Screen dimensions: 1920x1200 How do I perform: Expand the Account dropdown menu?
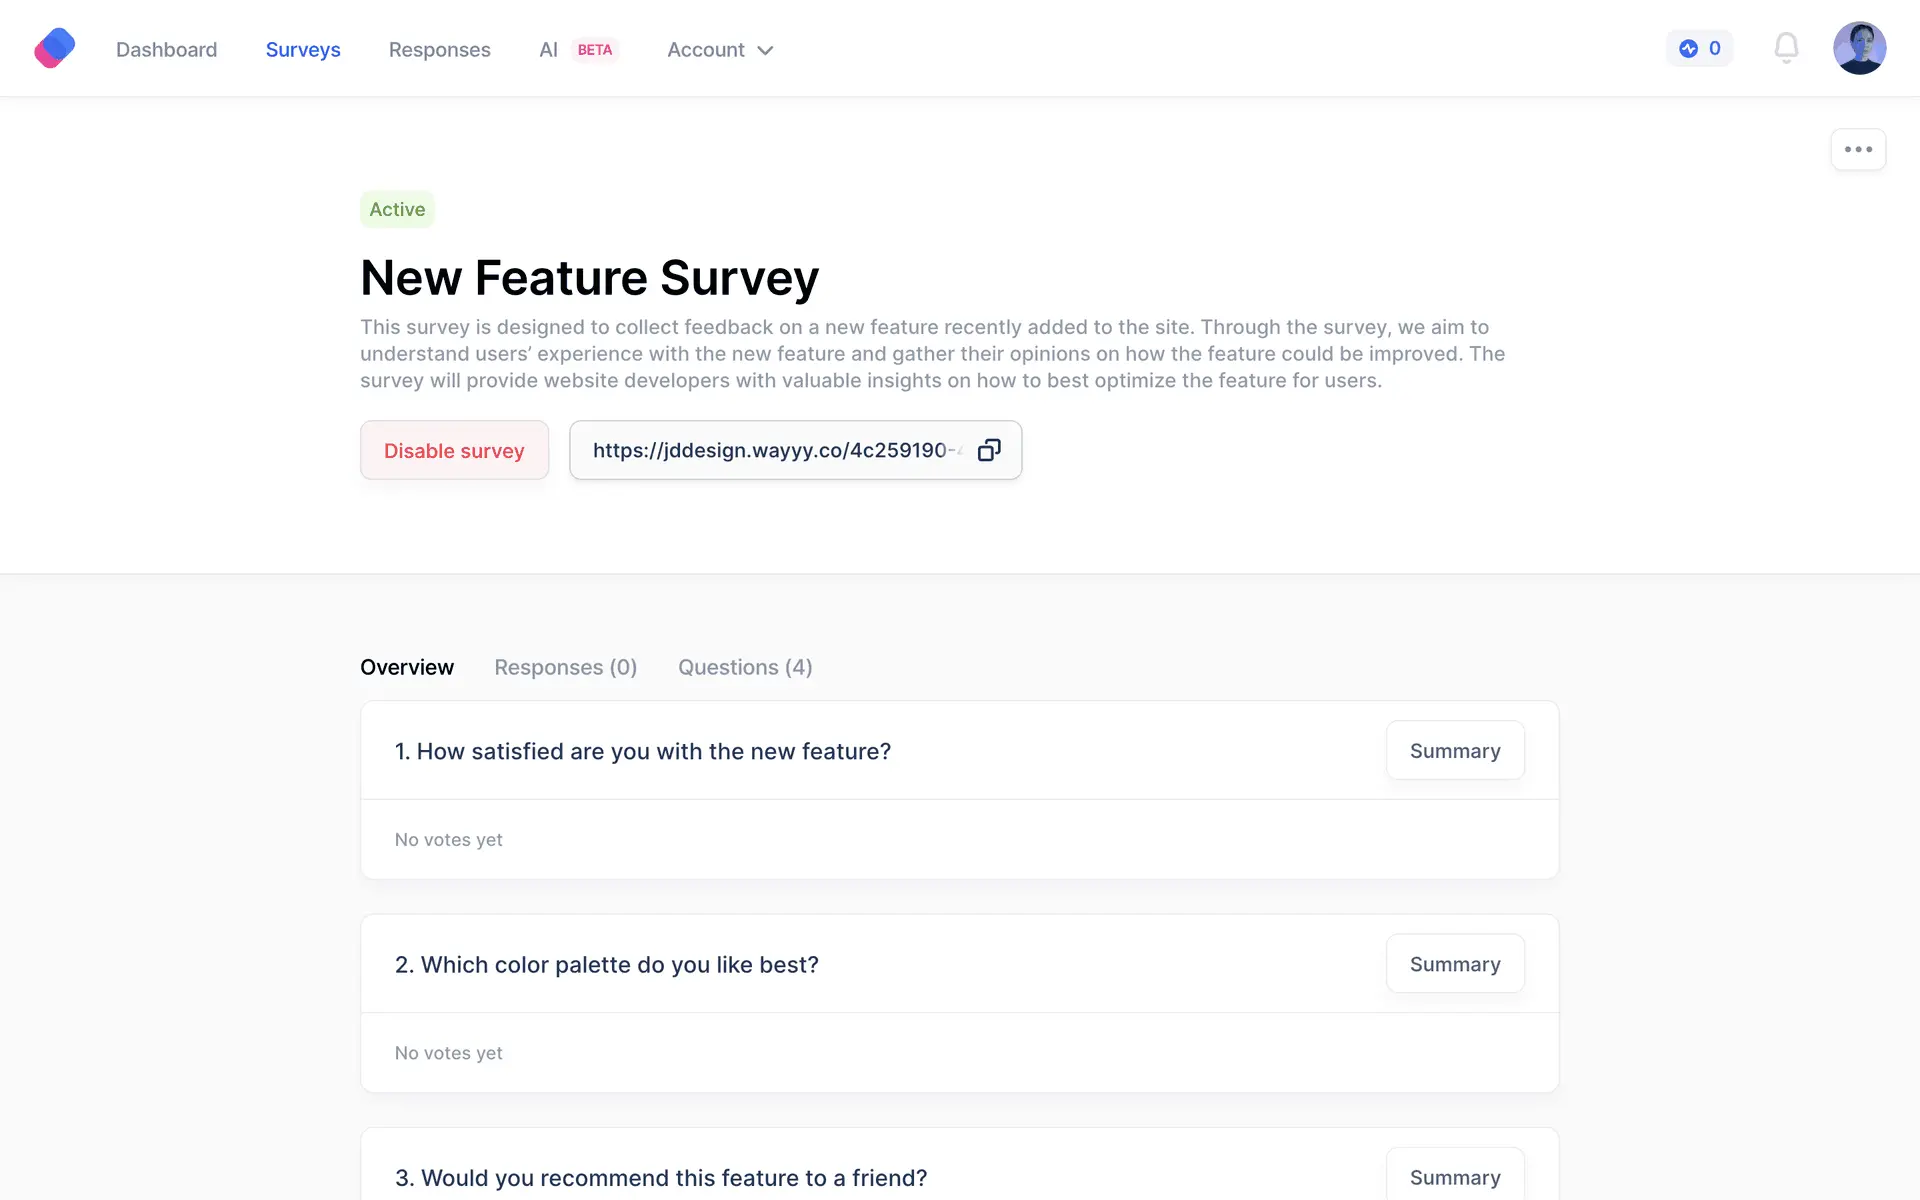coord(720,50)
